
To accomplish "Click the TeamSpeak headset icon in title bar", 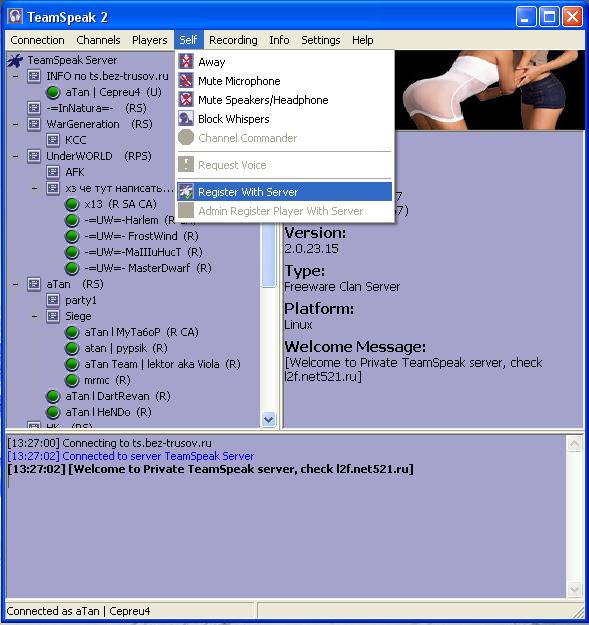I will (15, 17).
